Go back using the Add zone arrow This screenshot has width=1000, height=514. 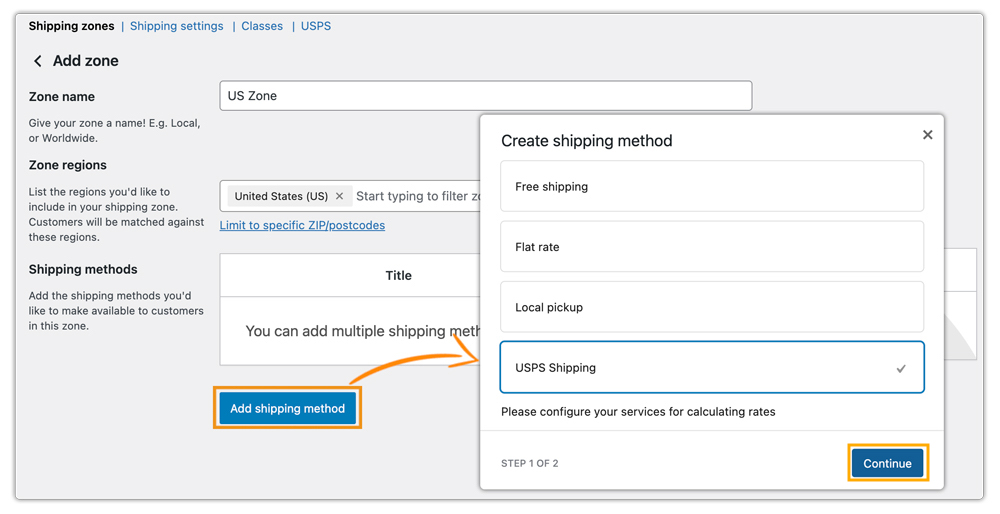(x=38, y=61)
